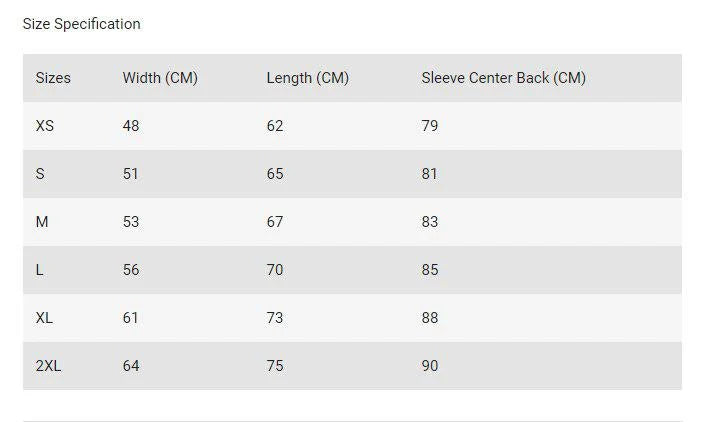Select the Sleeve Center Back (CM) header
Viewport: 710px width, 422px height.
tap(504, 78)
